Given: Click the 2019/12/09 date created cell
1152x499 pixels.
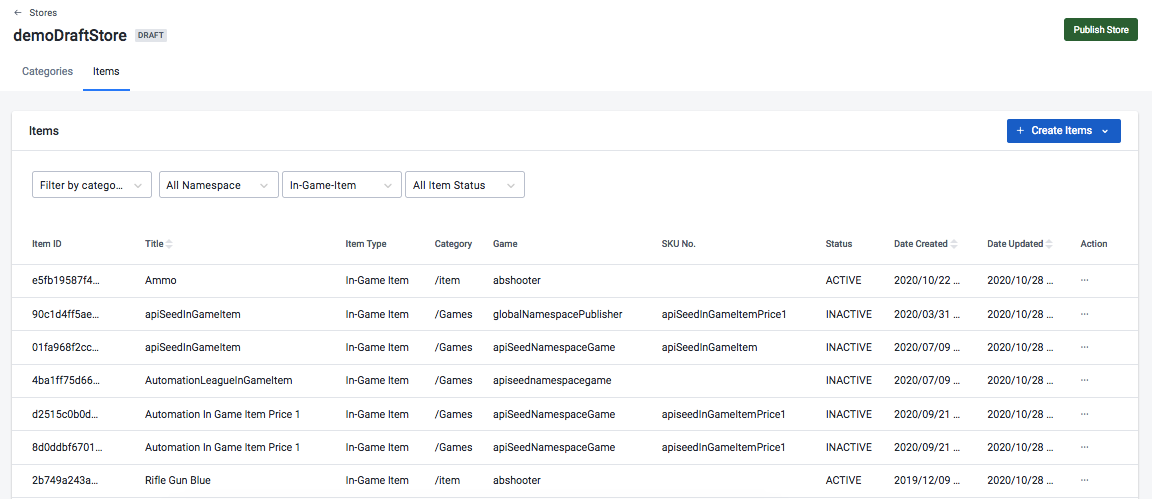Looking at the screenshot, I should (927, 480).
